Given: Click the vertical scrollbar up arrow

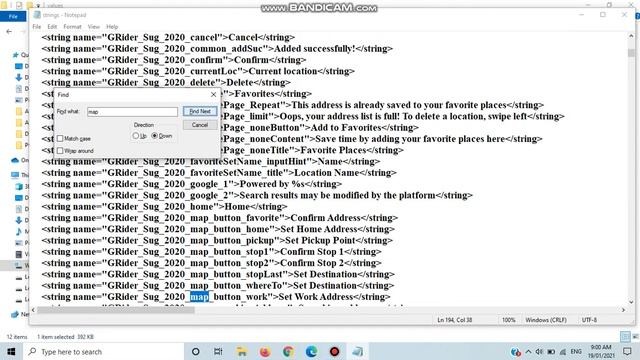Looking at the screenshot, I should pos(631,36).
